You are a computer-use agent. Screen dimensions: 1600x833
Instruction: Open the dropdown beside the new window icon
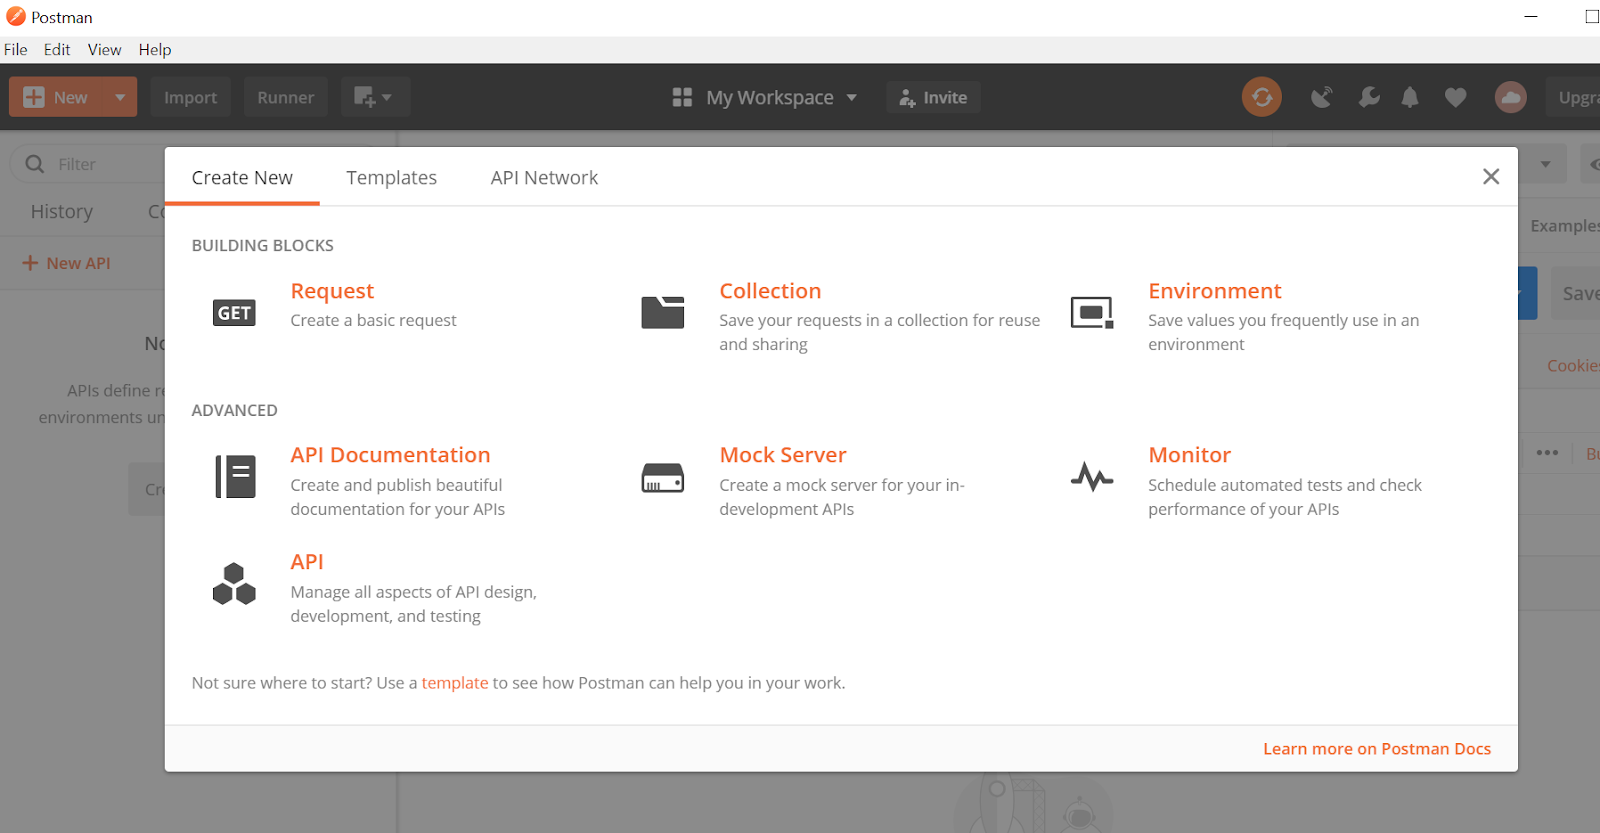point(387,97)
